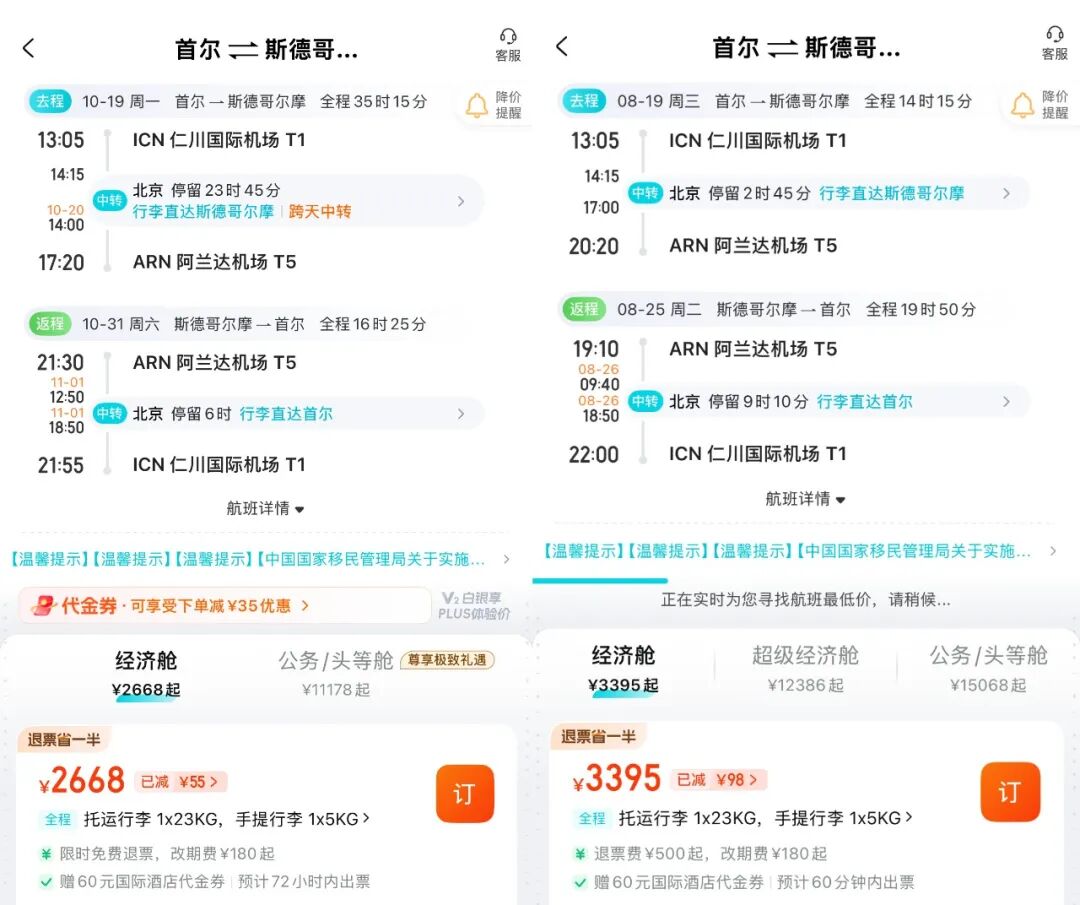
Task: Tap 中转 badge for 2时45分 Beijing layover
Action: [x=645, y=193]
